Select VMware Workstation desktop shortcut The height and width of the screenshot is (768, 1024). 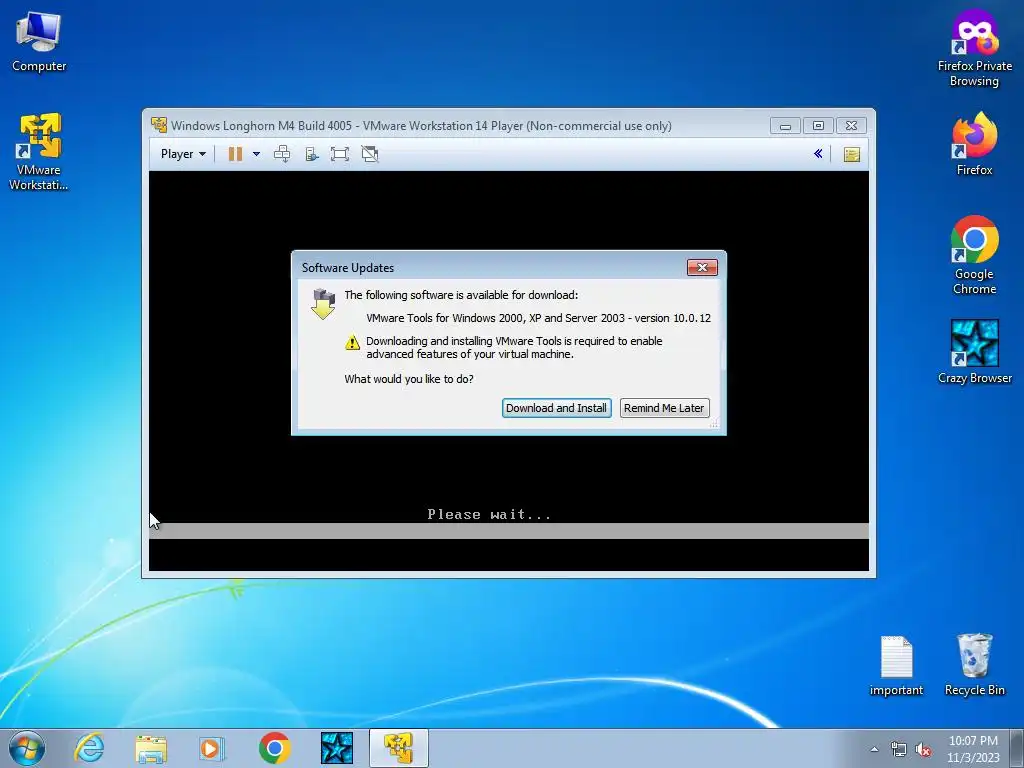point(39,152)
